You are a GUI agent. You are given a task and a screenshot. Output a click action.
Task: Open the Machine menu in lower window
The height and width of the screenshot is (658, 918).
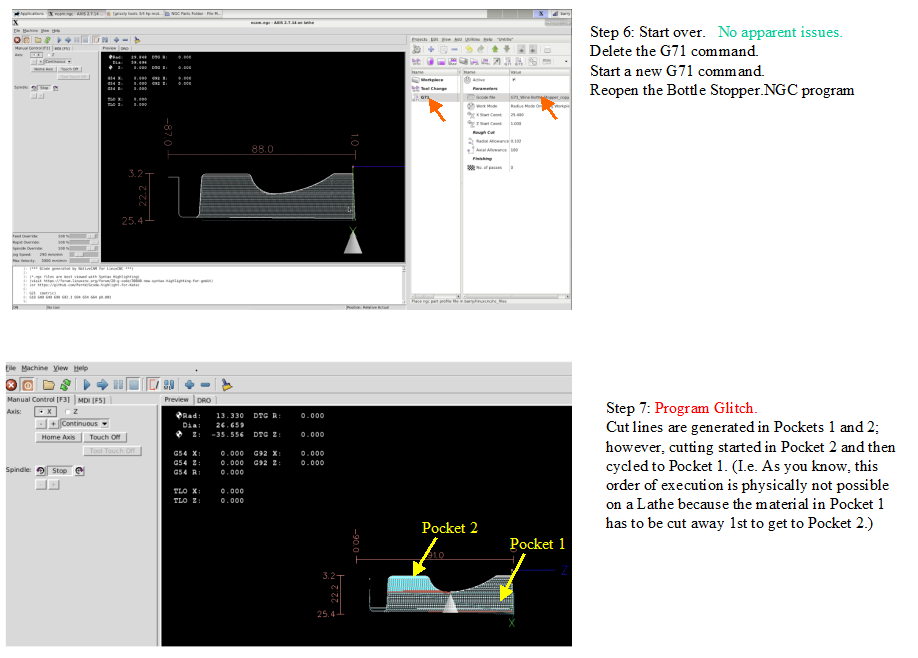[x=34, y=368]
